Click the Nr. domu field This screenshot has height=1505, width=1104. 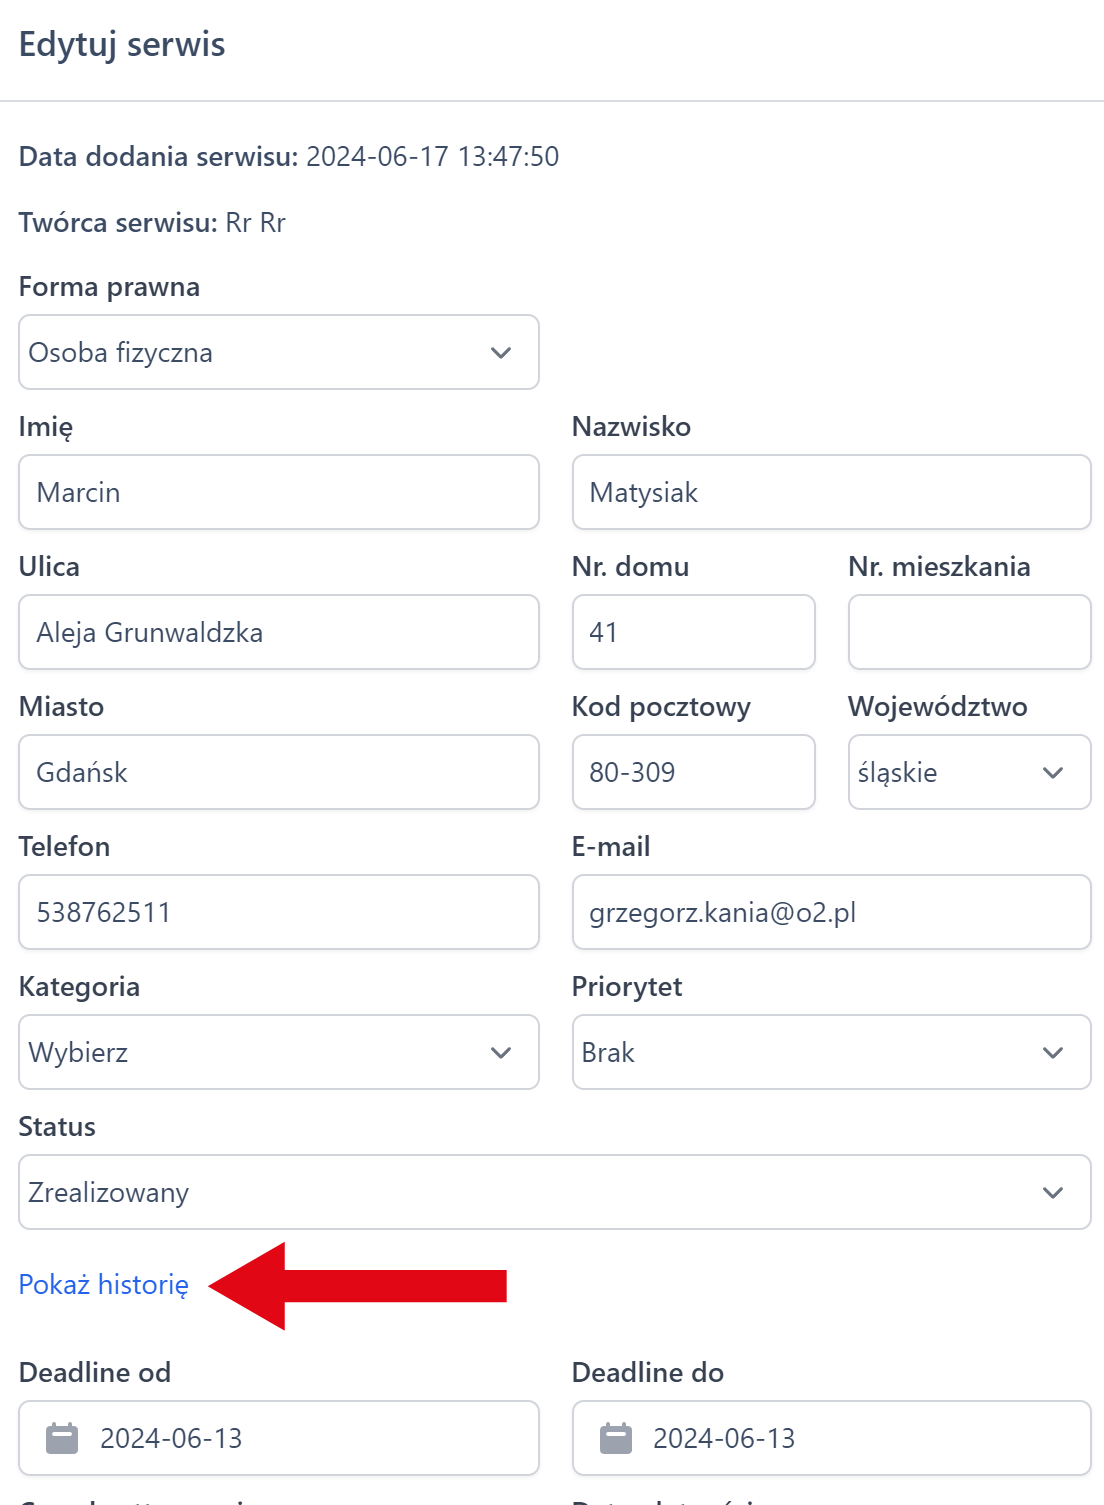[x=693, y=632]
